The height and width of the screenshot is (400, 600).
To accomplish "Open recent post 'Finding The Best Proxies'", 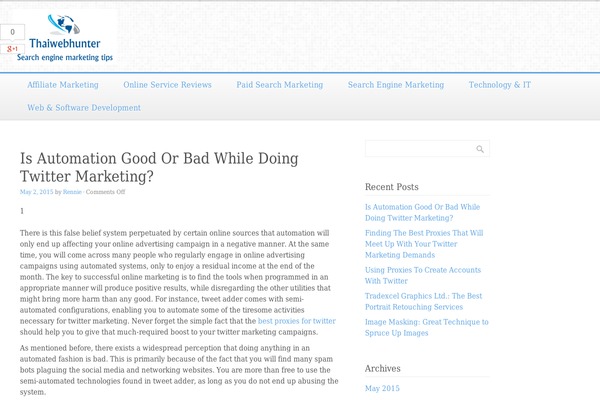I will coord(424,244).
